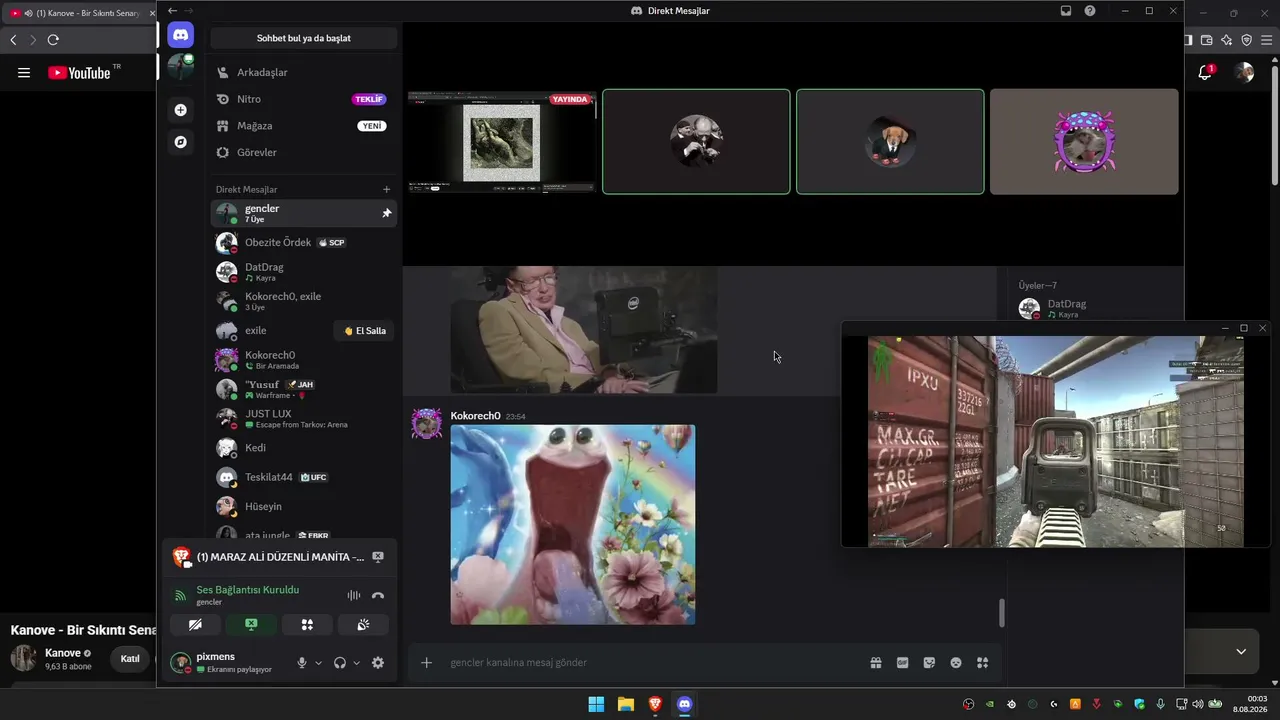Click Sohbet bul ya da başlat search

point(304,38)
